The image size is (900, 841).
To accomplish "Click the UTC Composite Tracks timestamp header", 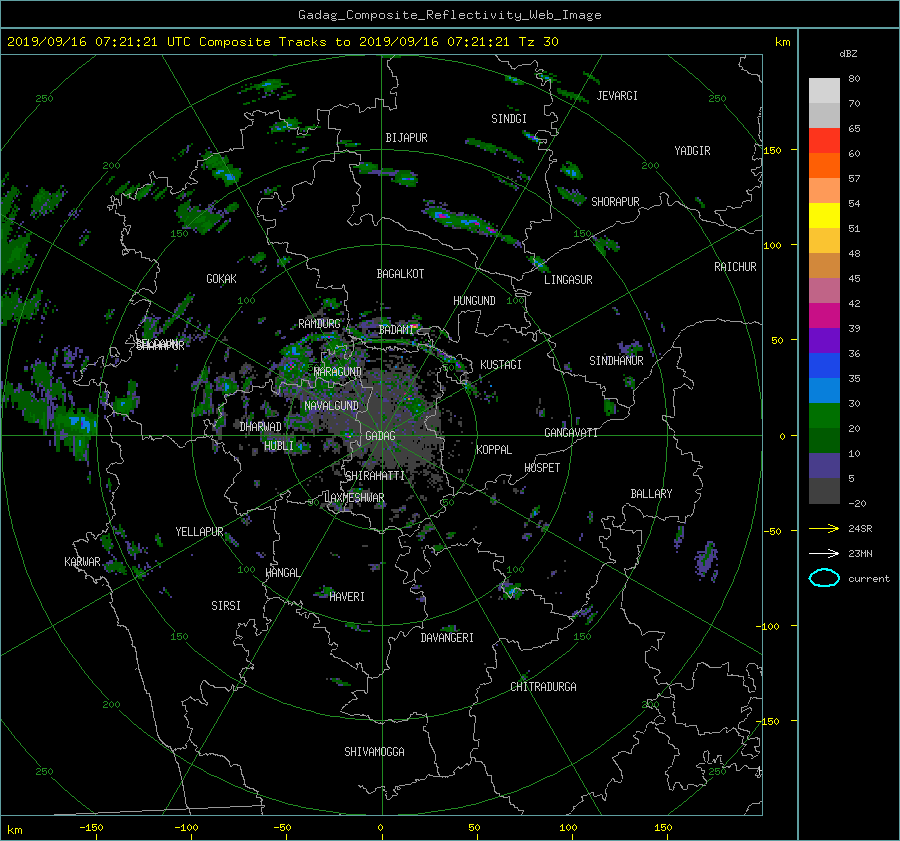I will pos(282,42).
